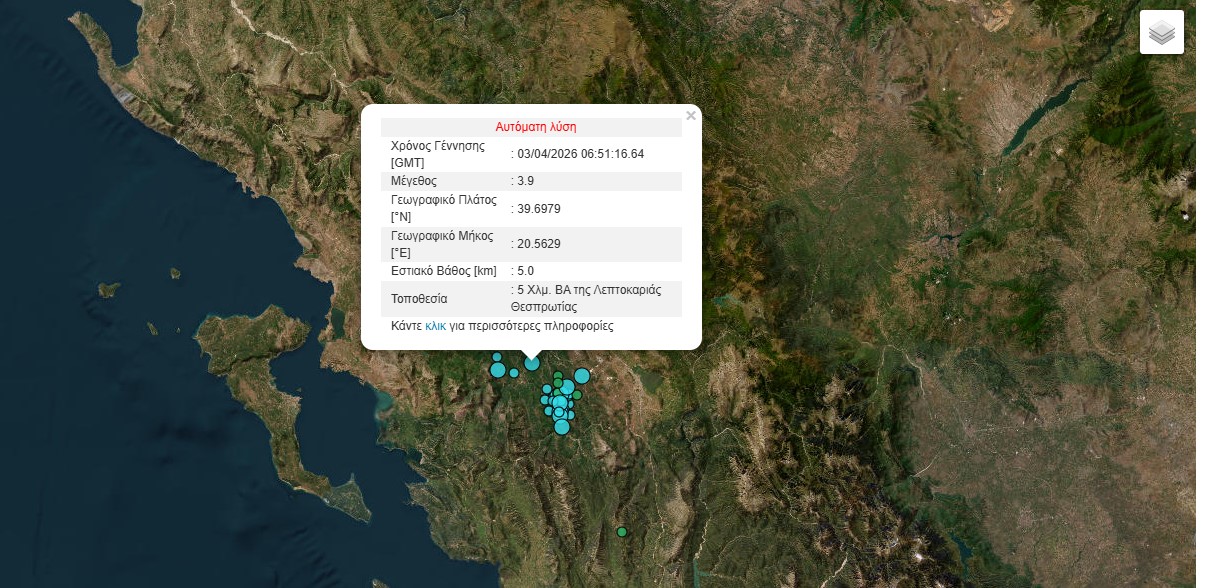Select the large leftmost cyan earthquake marker

(498, 370)
